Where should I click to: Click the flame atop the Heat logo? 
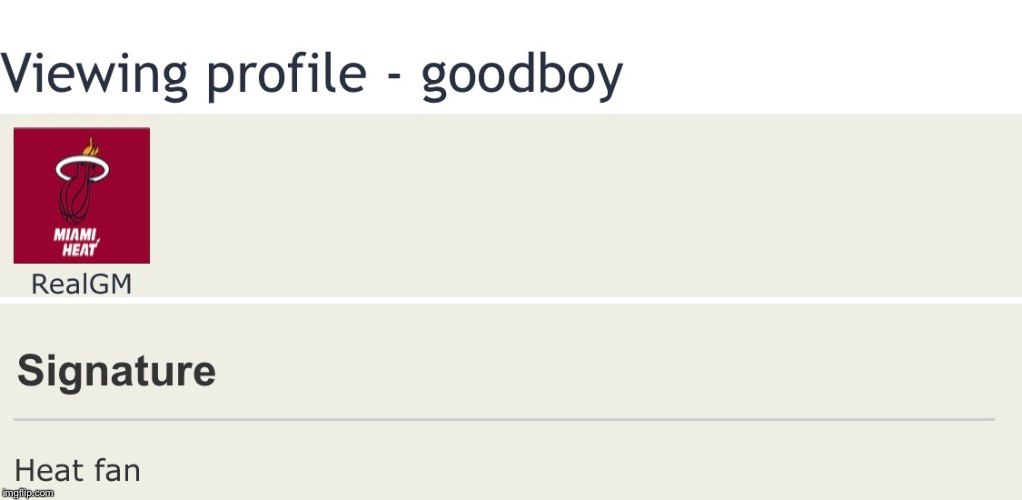coord(91,147)
